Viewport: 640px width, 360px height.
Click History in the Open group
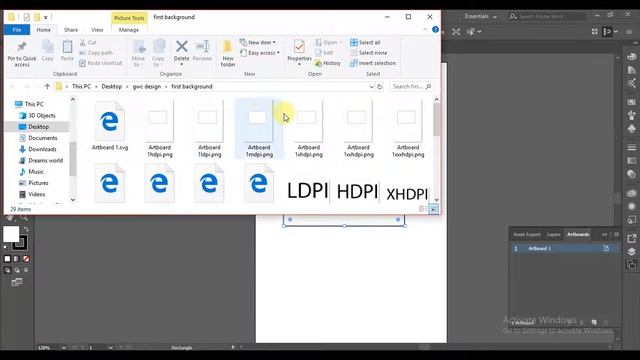click(328, 63)
